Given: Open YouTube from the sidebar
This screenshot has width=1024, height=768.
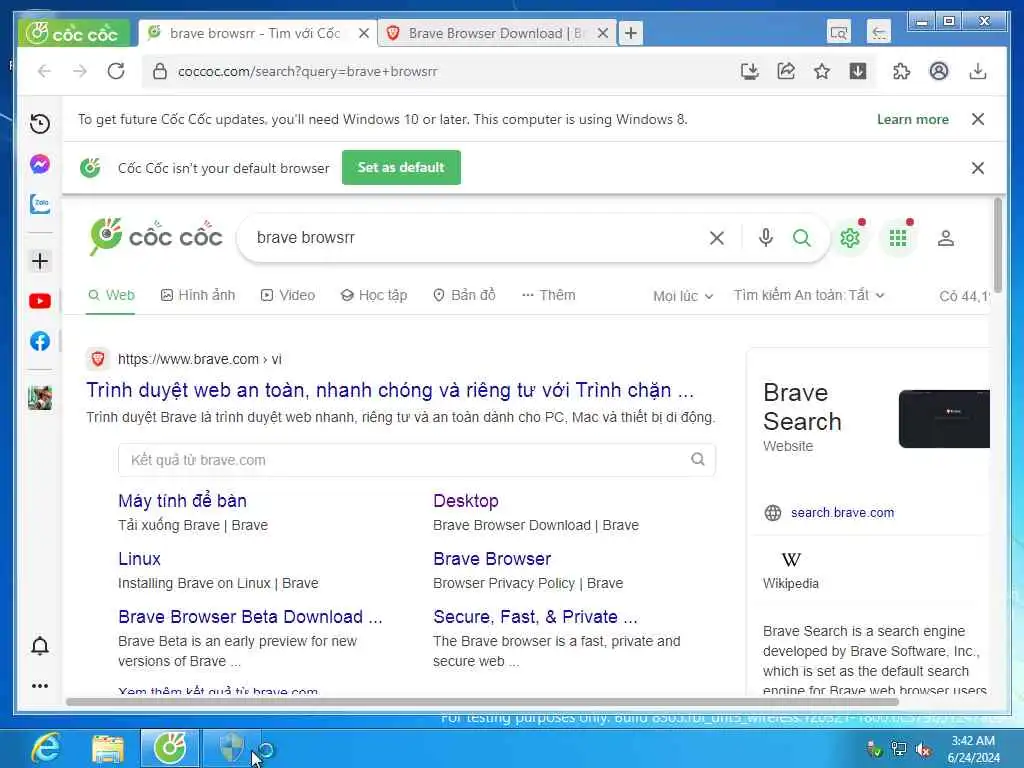Looking at the screenshot, I should click(40, 301).
